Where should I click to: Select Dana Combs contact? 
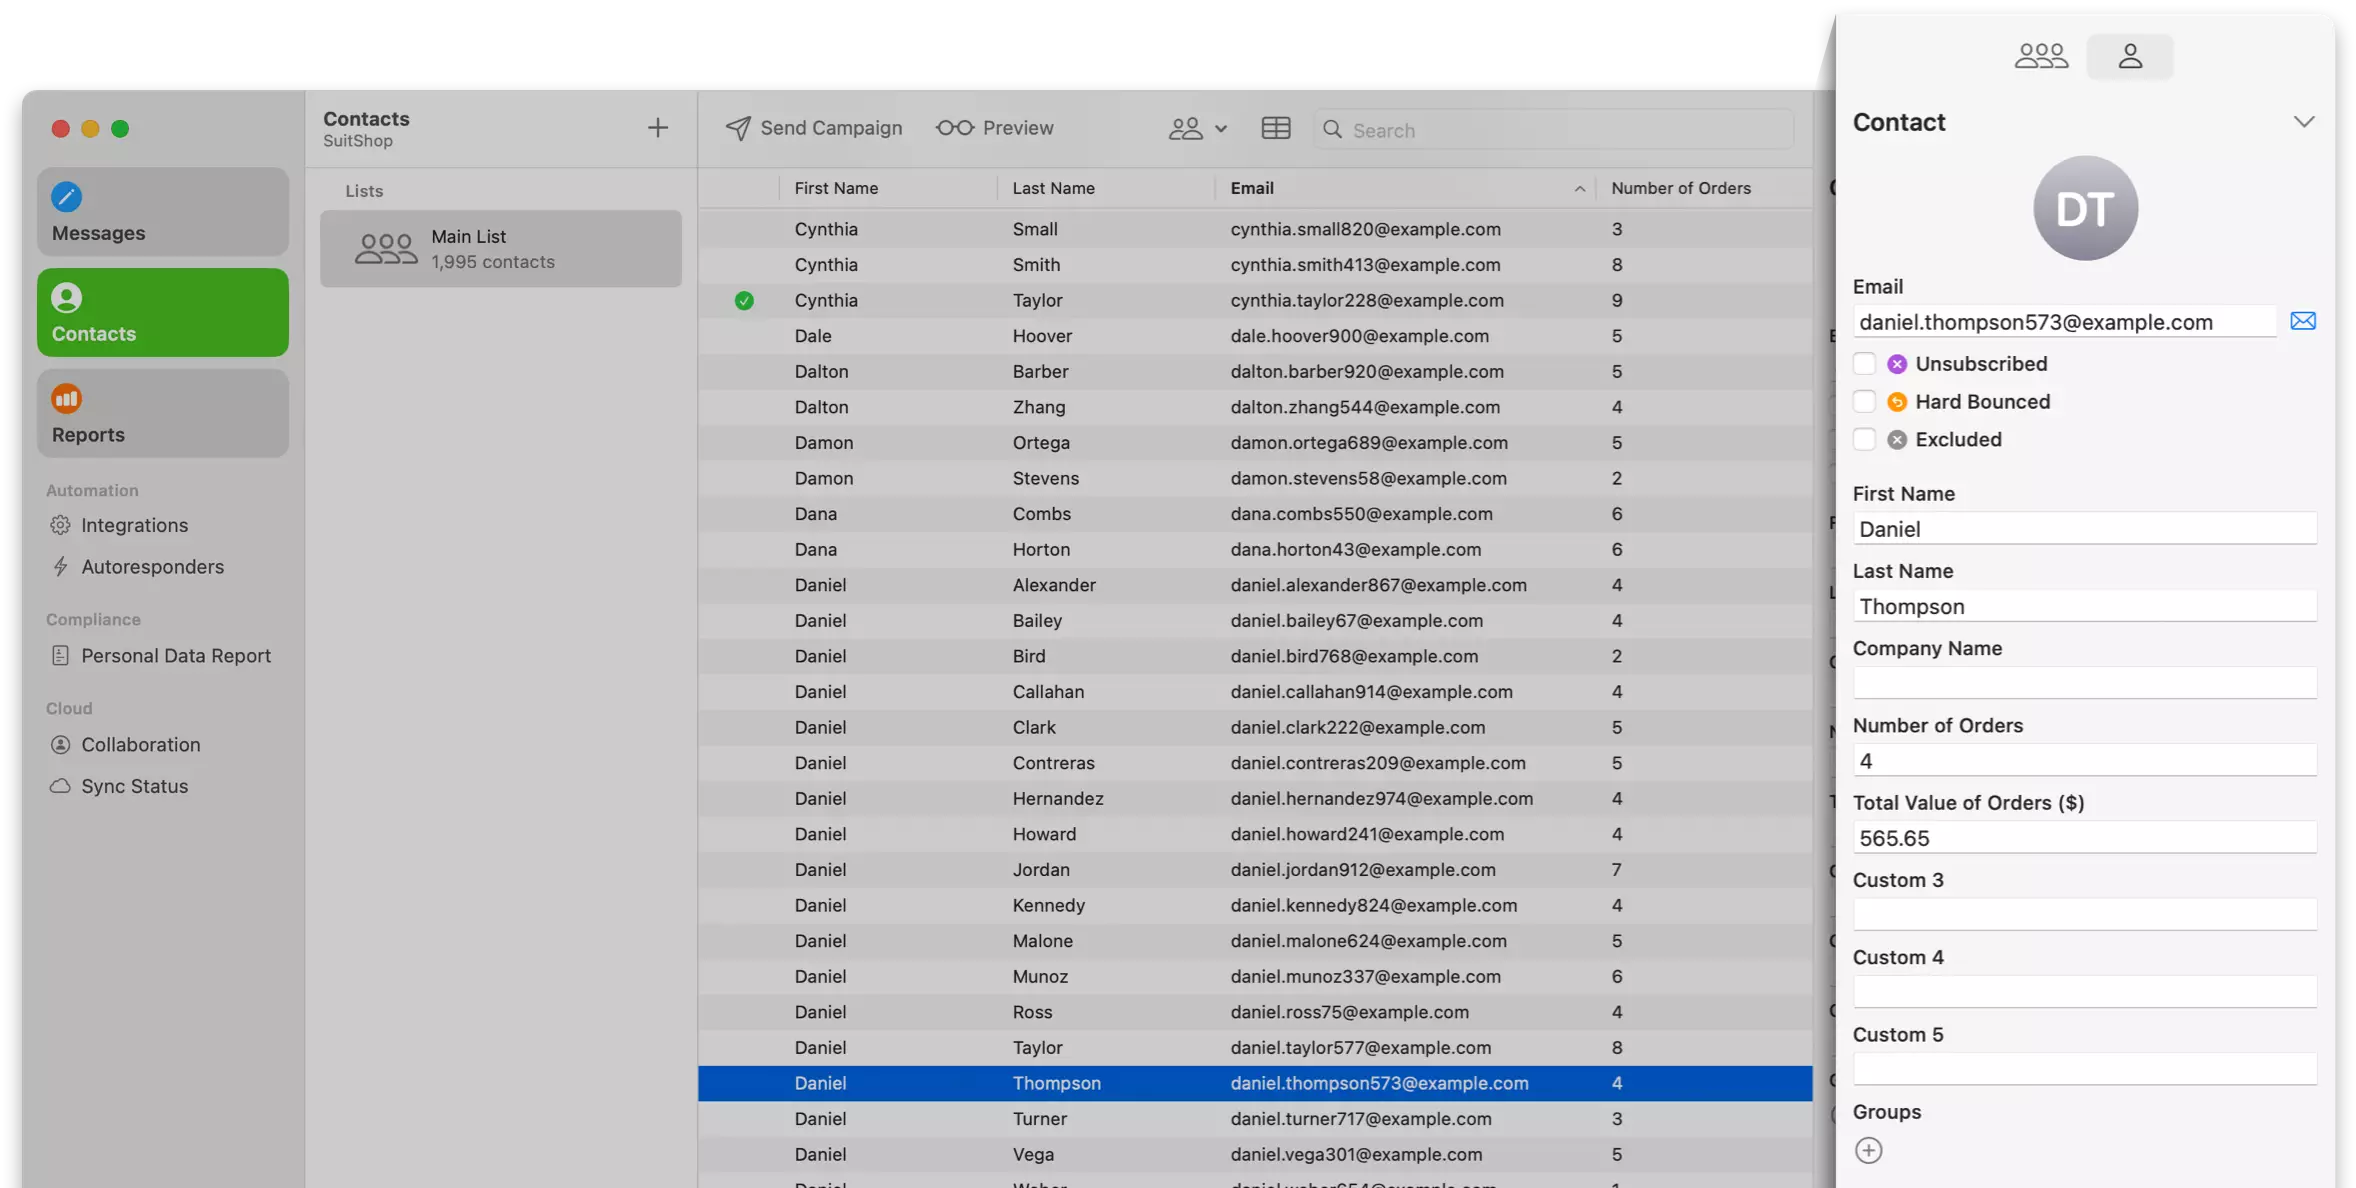click(1255, 514)
